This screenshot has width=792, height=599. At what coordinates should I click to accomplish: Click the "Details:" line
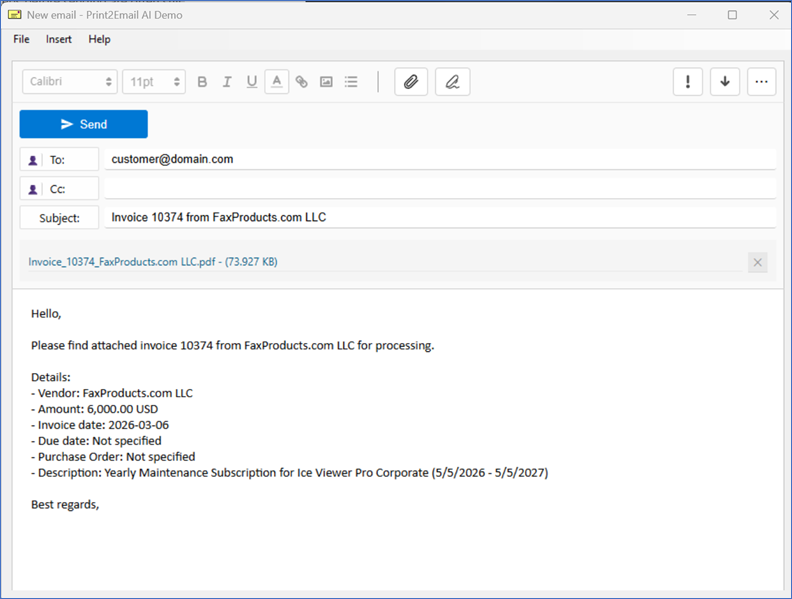tap(51, 377)
